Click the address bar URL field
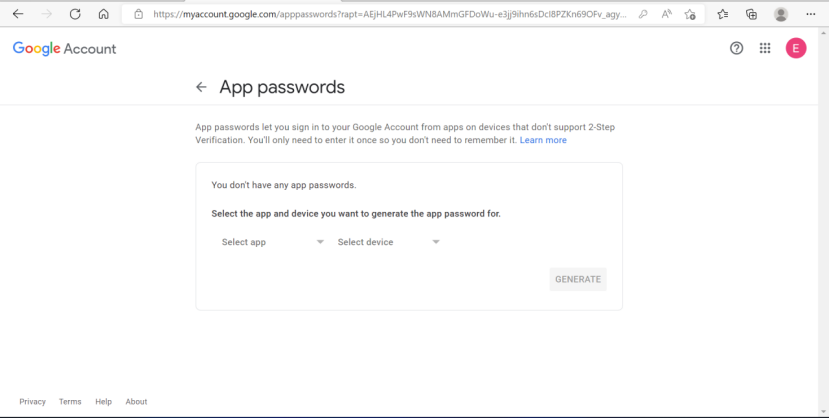 (389, 15)
